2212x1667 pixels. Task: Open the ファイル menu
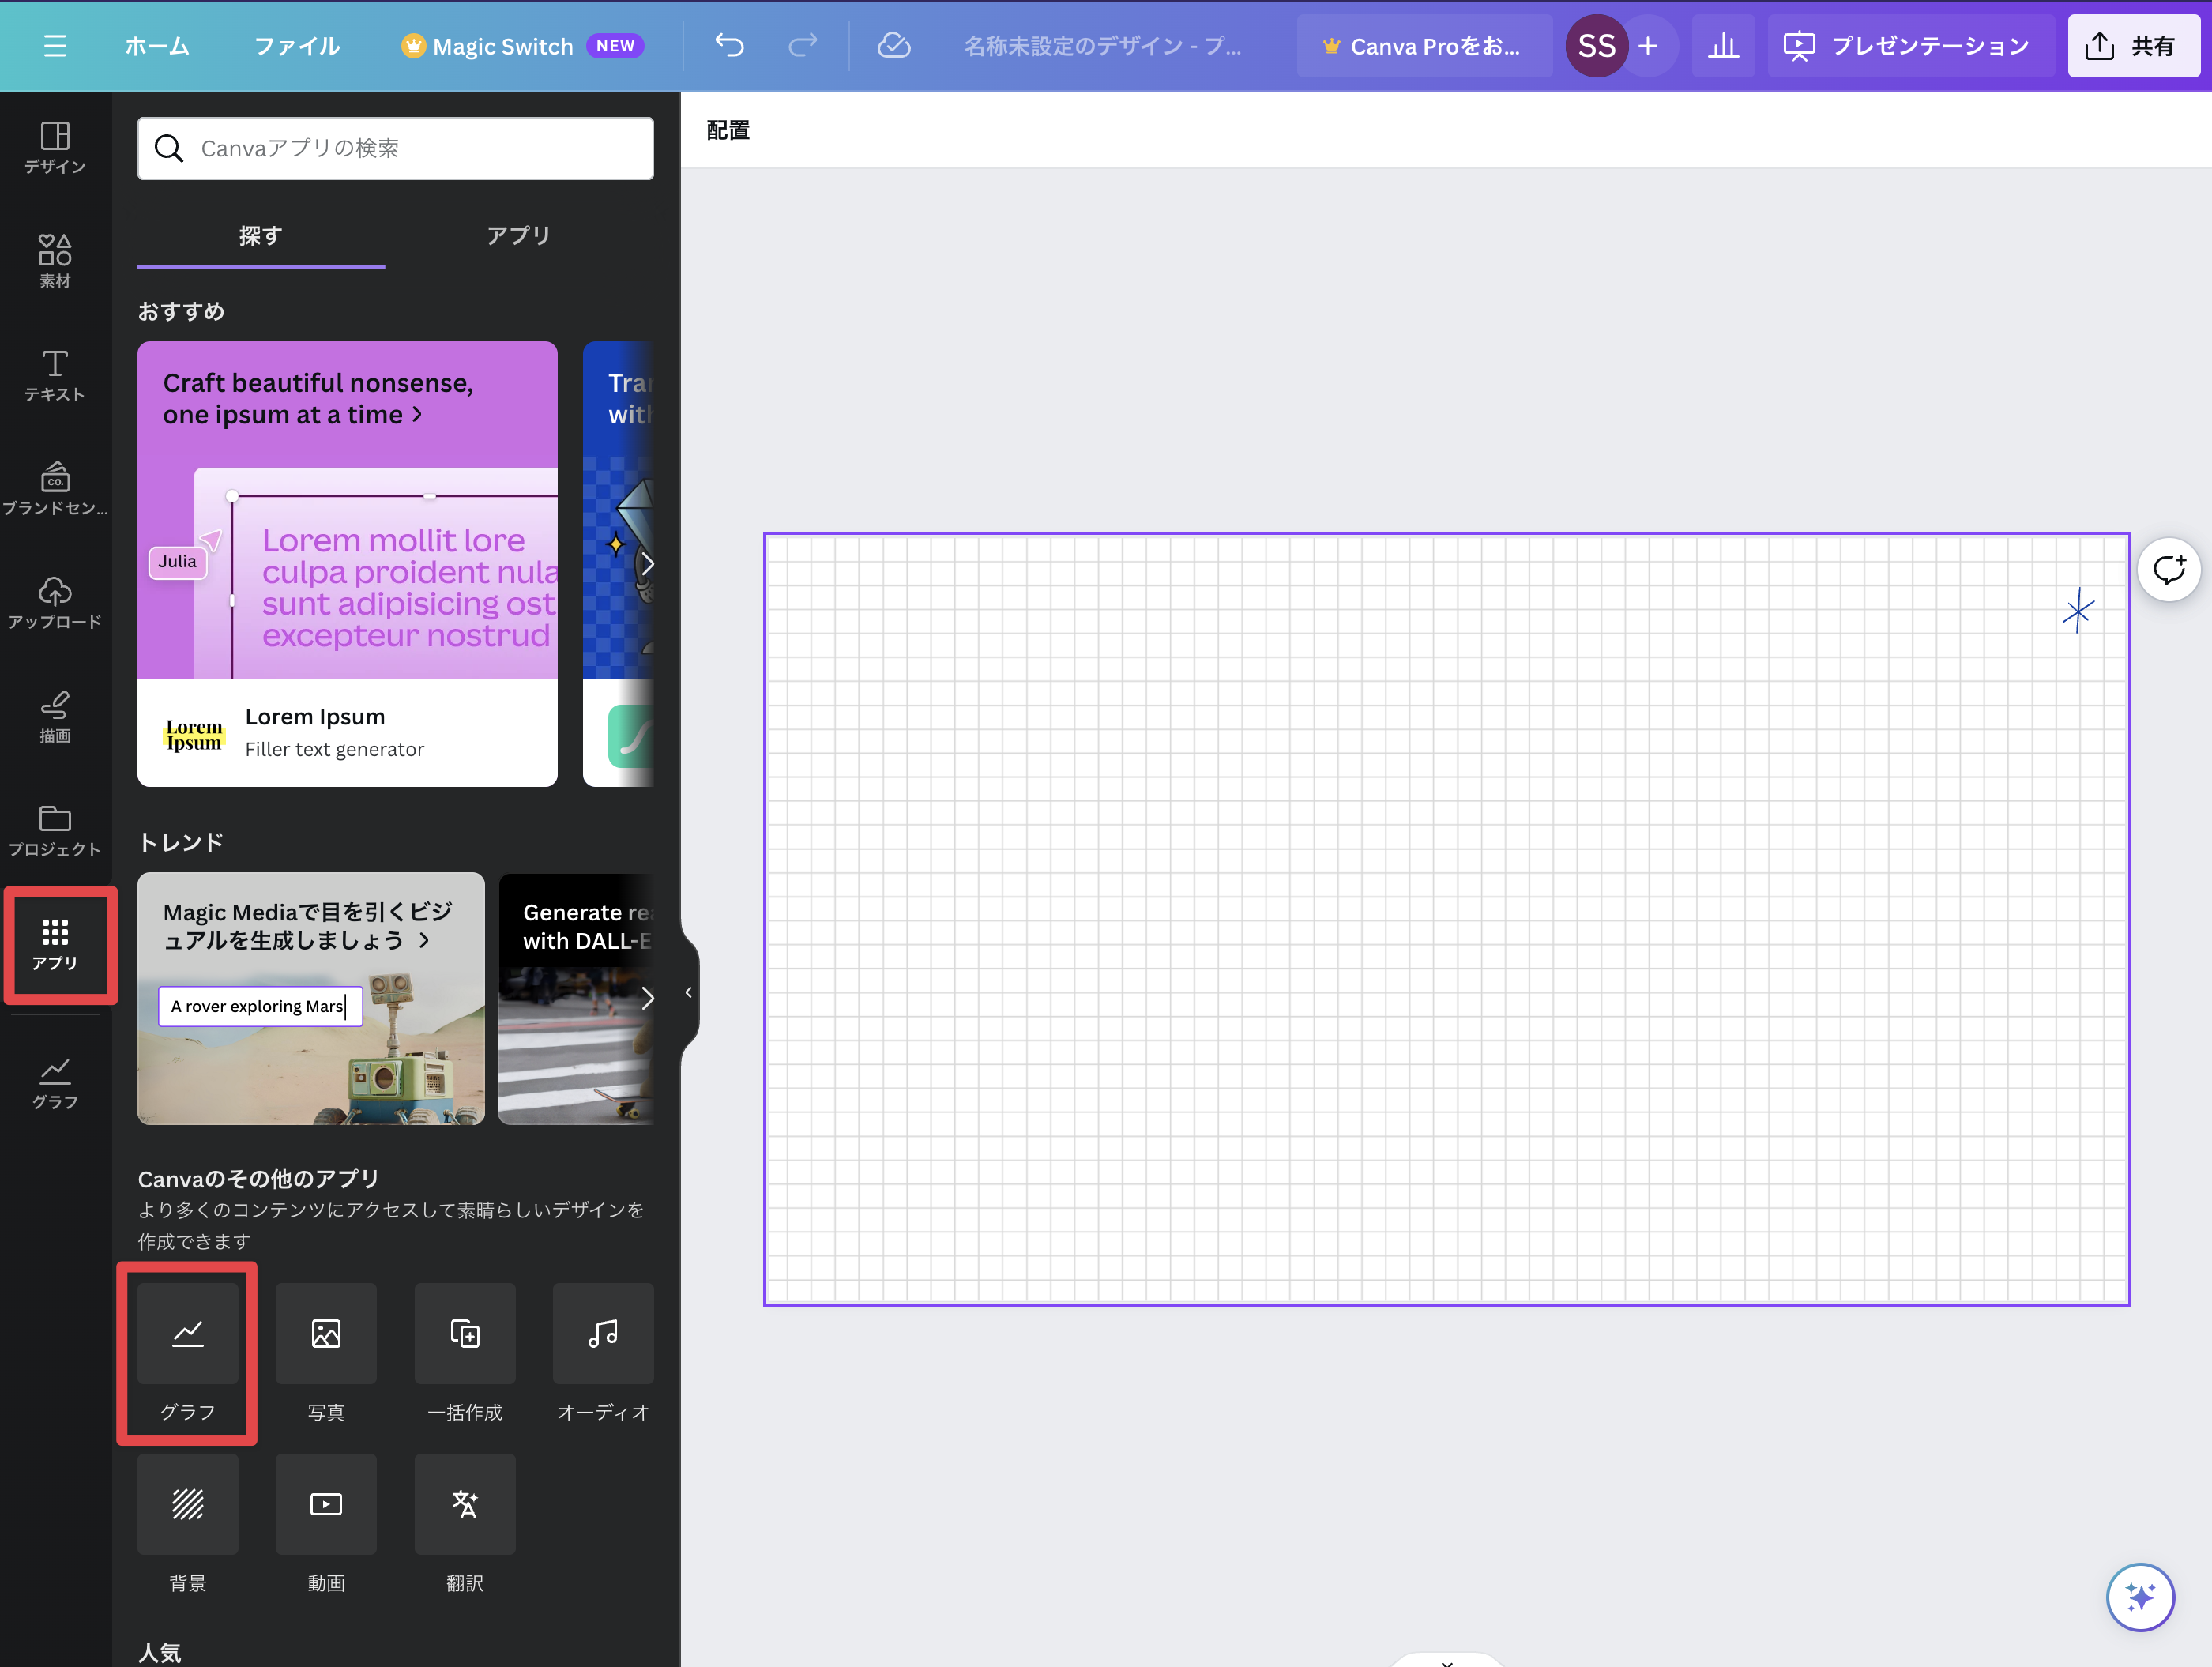[297, 46]
